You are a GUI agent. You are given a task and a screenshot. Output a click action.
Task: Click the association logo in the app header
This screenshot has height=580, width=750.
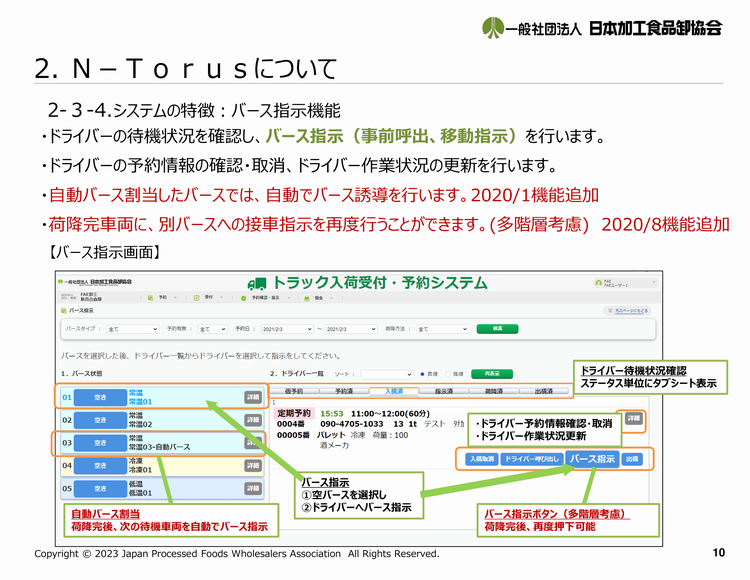tap(95, 282)
